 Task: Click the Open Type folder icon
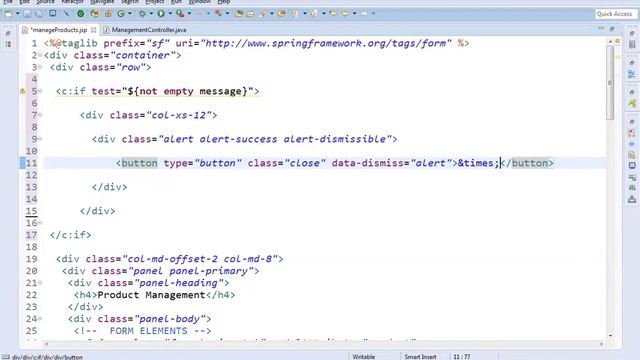coord(239,14)
